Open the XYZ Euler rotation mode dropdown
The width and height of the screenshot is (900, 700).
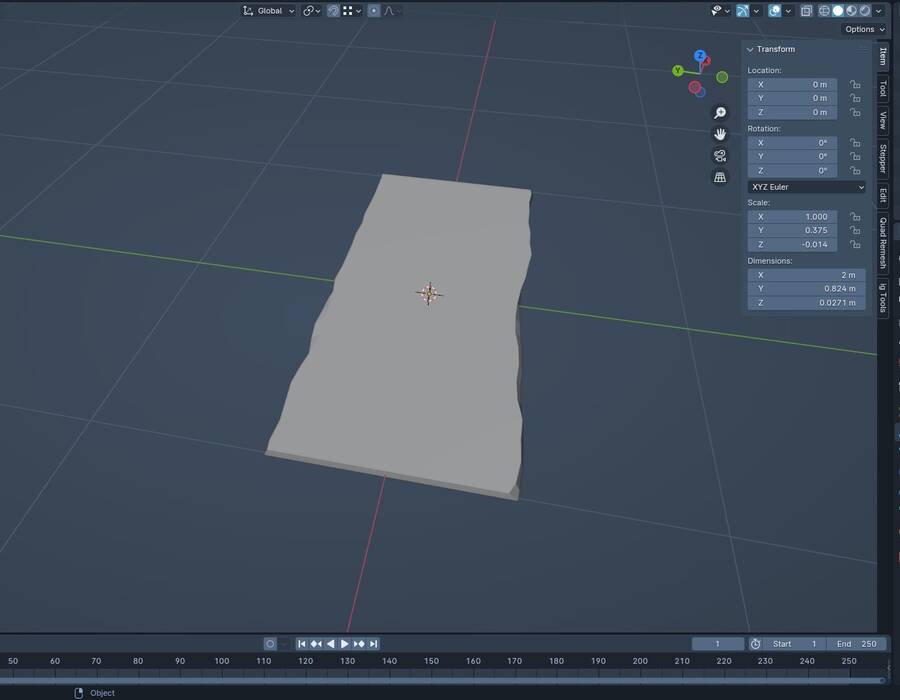click(806, 187)
